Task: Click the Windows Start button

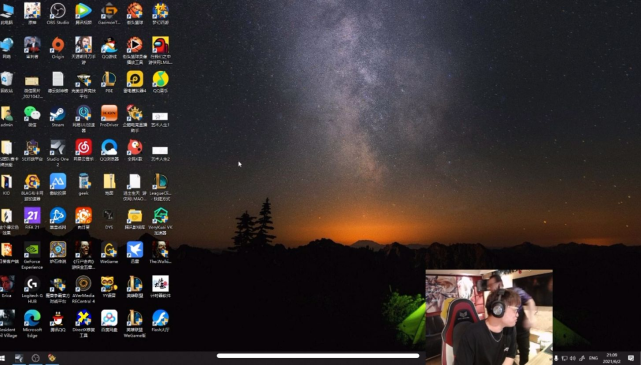Action: click(x=3, y=358)
